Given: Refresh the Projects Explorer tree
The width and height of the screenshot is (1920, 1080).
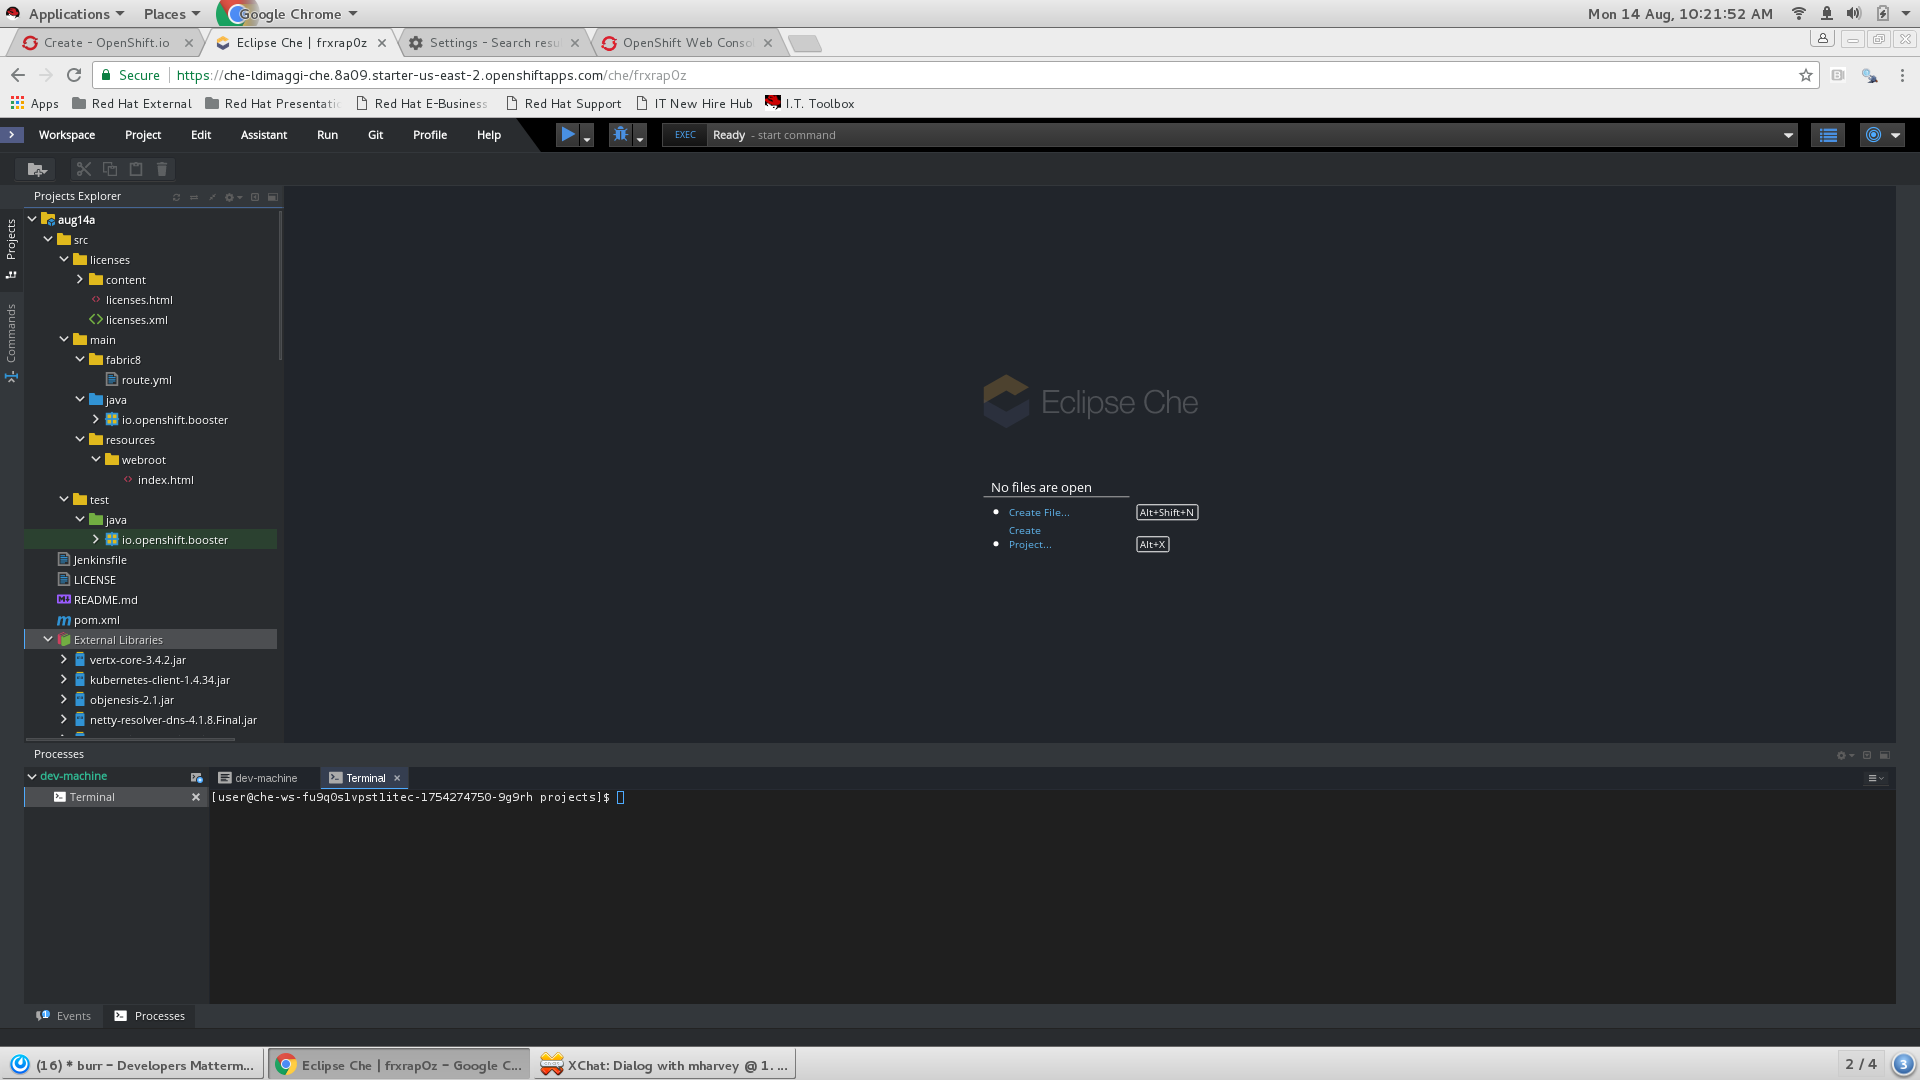Looking at the screenshot, I should tap(176, 196).
